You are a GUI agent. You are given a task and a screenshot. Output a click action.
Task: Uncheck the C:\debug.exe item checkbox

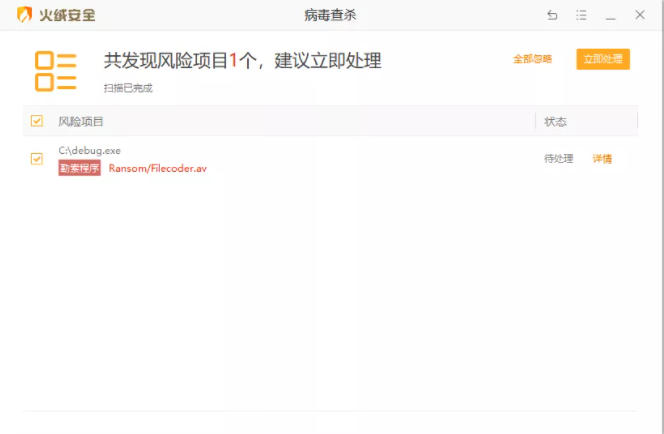(x=37, y=159)
